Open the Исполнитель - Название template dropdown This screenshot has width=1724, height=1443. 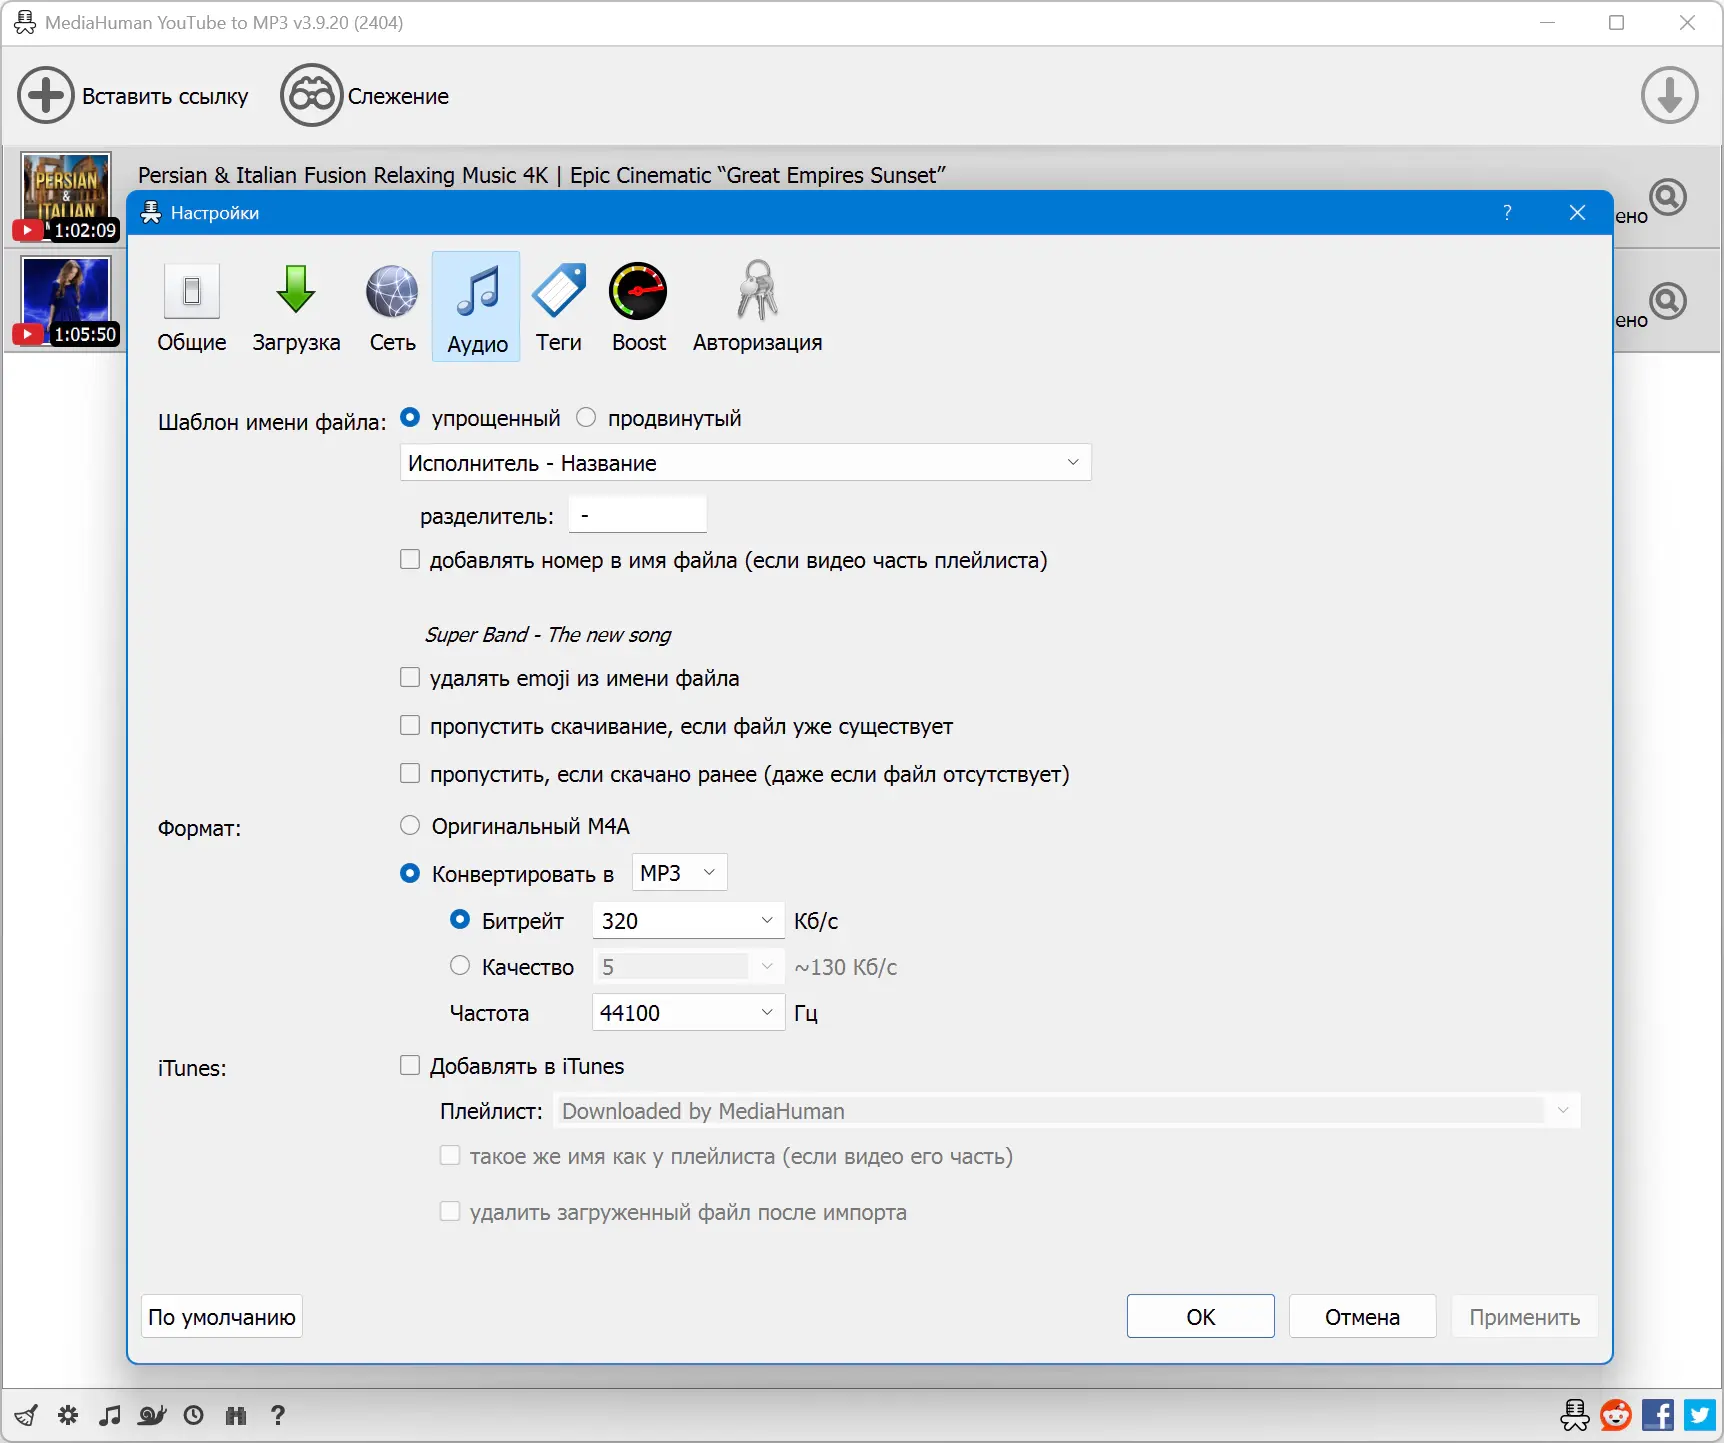(745, 463)
